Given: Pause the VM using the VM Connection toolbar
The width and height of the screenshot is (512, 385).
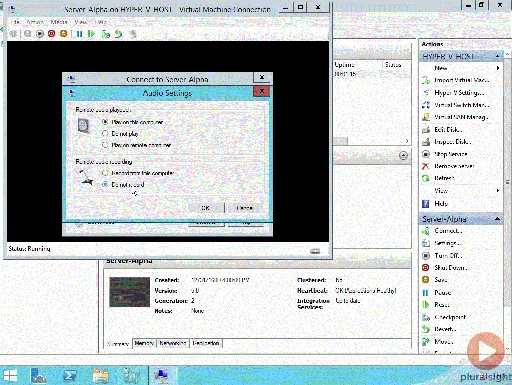Looking at the screenshot, I should point(79,34).
